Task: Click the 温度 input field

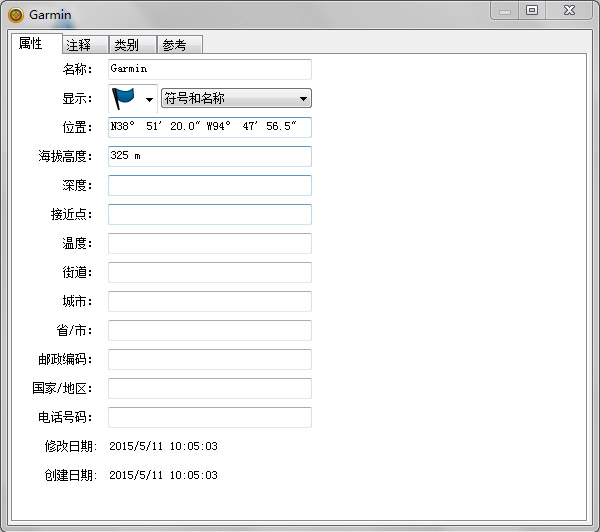Action: pos(209,243)
